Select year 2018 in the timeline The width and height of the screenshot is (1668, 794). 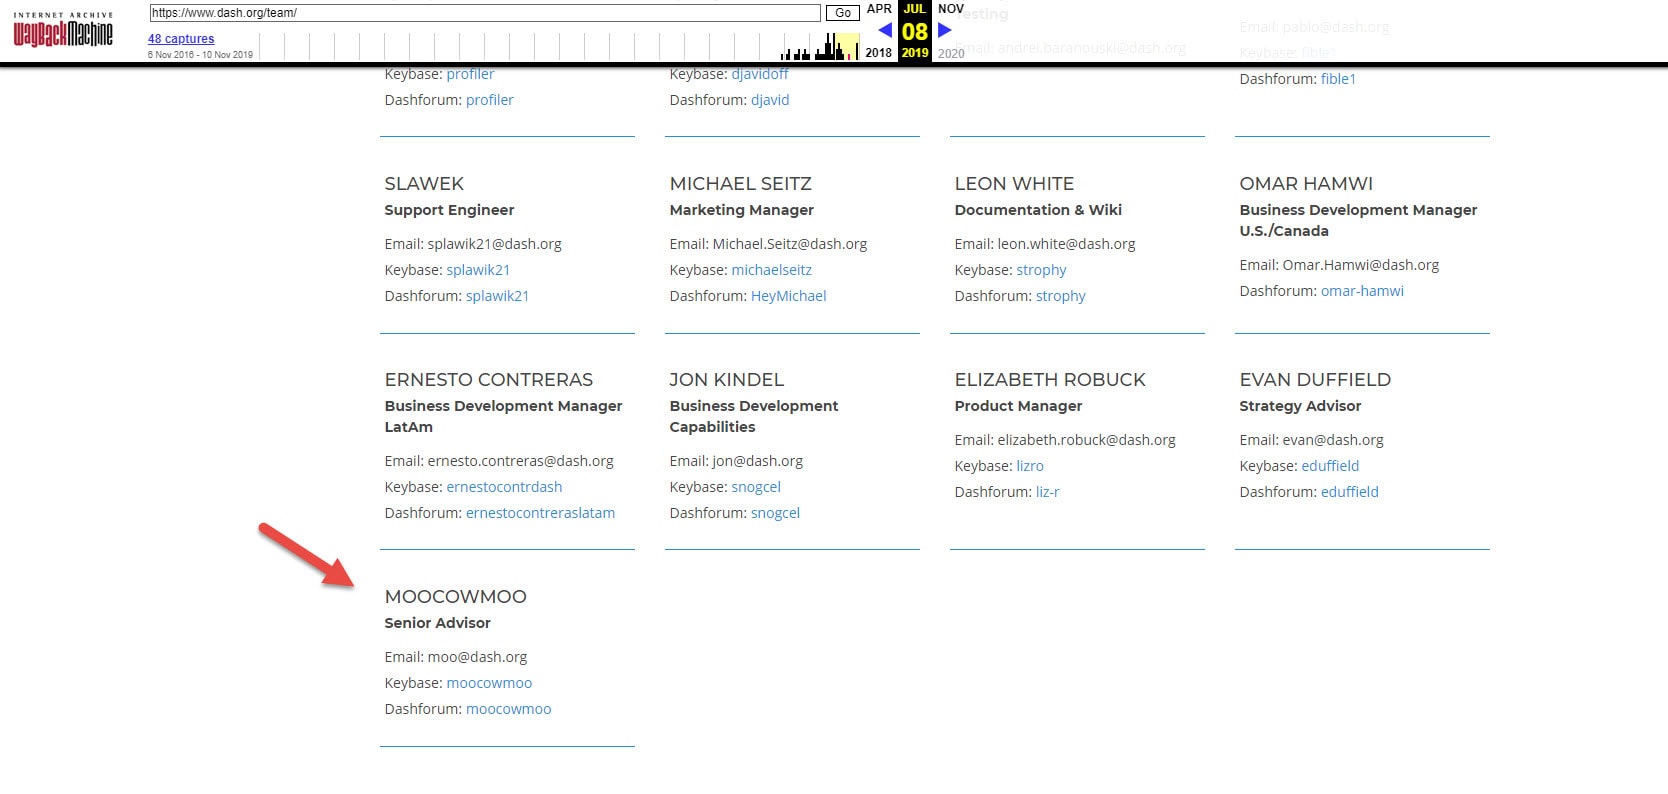point(879,53)
